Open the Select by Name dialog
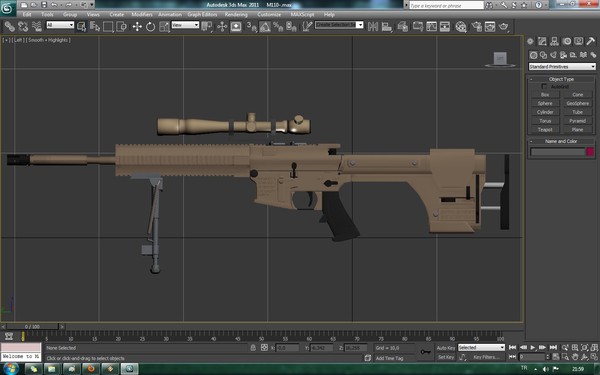 point(95,26)
